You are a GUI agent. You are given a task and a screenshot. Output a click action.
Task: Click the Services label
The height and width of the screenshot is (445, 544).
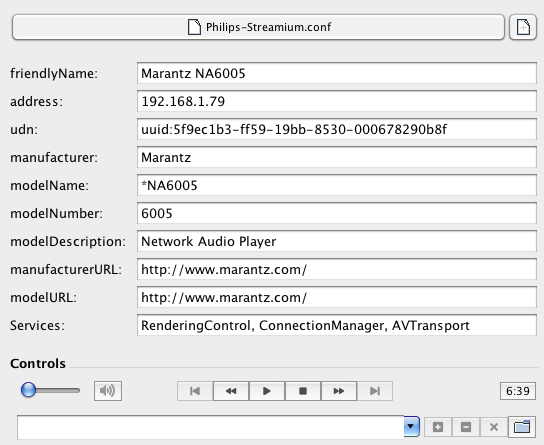[37, 325]
